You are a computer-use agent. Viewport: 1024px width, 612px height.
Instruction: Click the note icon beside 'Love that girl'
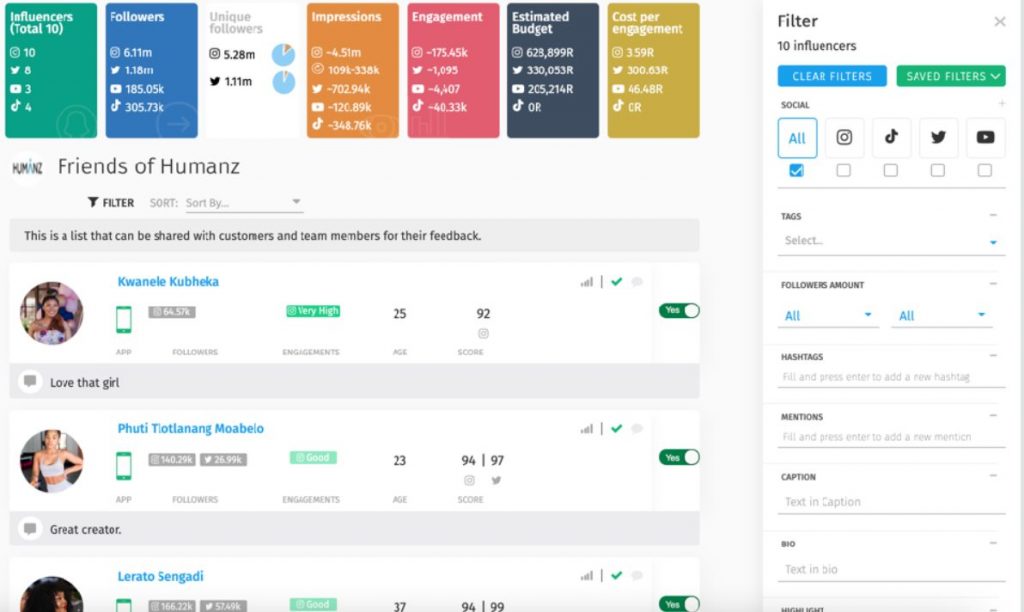(30, 381)
